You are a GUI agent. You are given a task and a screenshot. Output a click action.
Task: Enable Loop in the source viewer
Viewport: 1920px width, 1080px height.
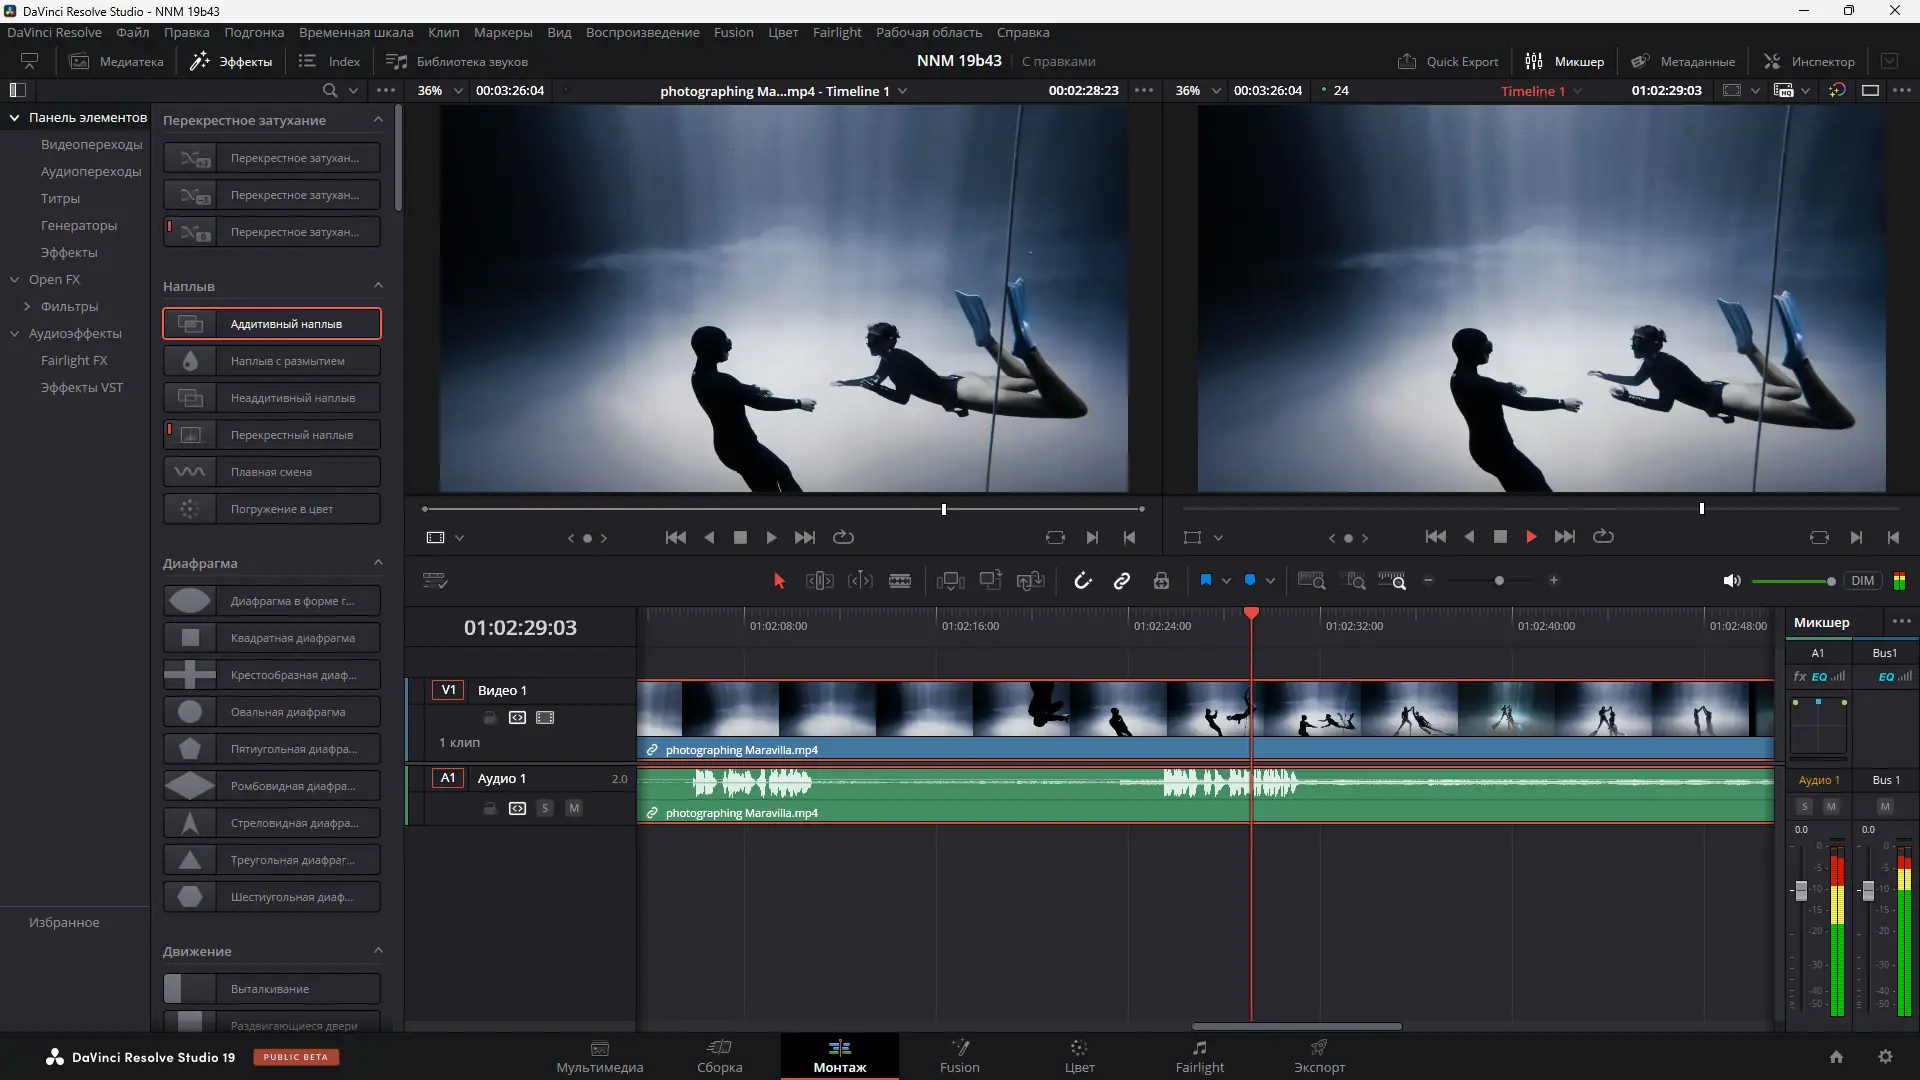click(844, 537)
